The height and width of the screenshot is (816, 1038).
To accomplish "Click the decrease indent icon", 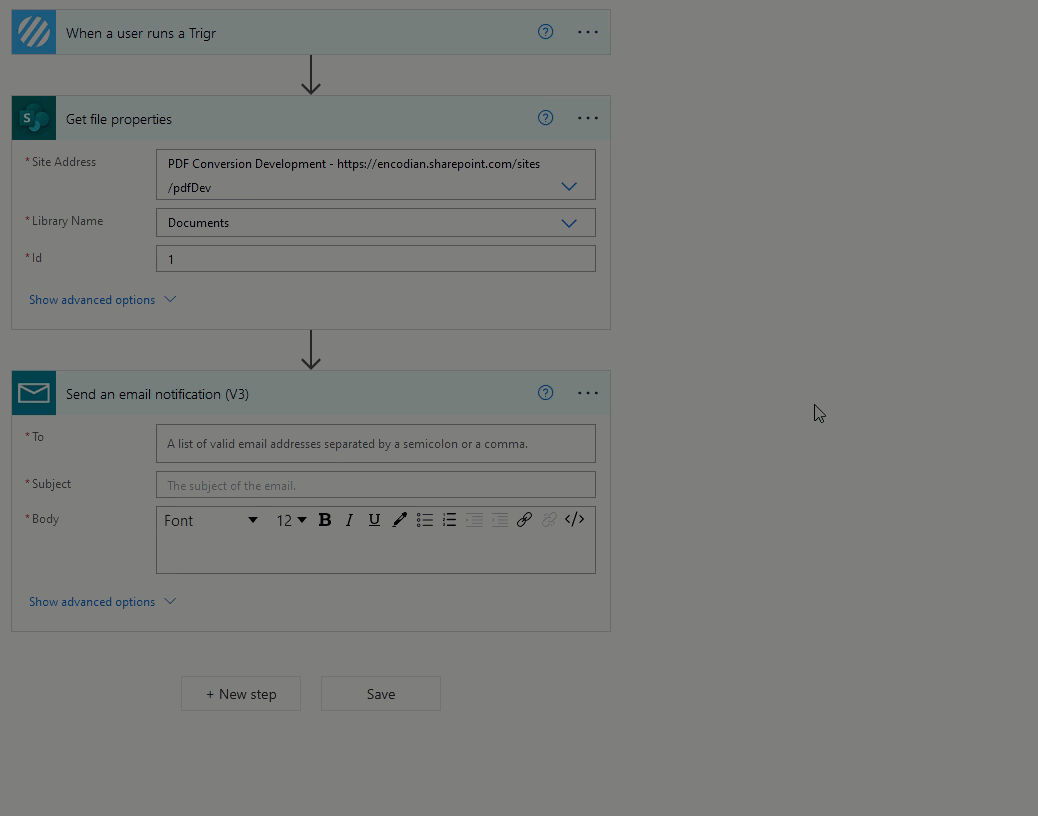I will 475,520.
